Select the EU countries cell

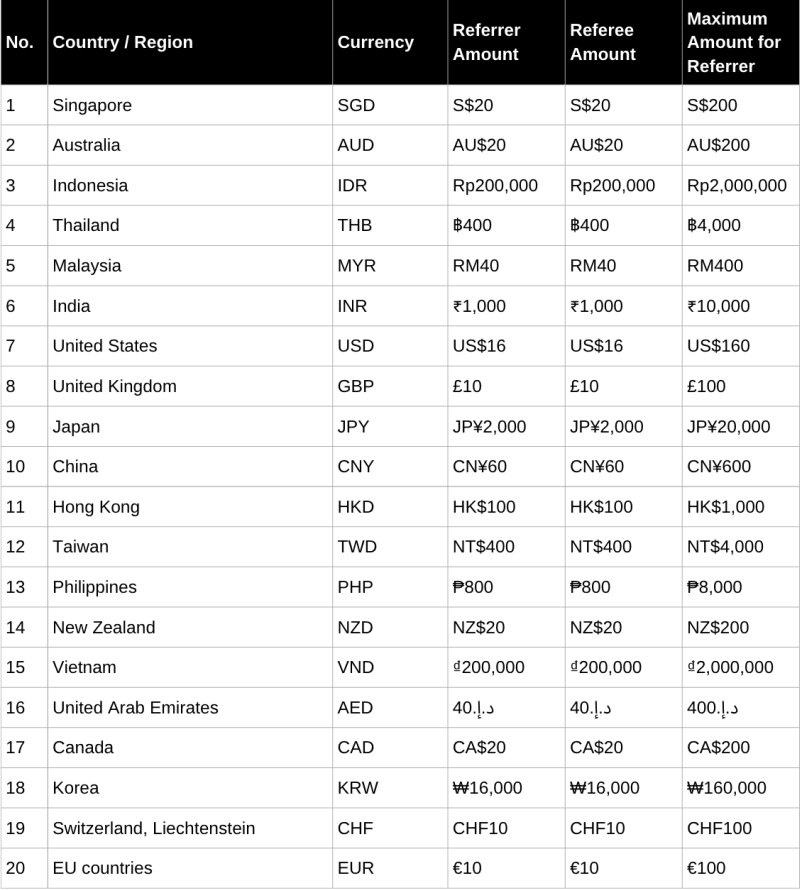click(x=103, y=868)
